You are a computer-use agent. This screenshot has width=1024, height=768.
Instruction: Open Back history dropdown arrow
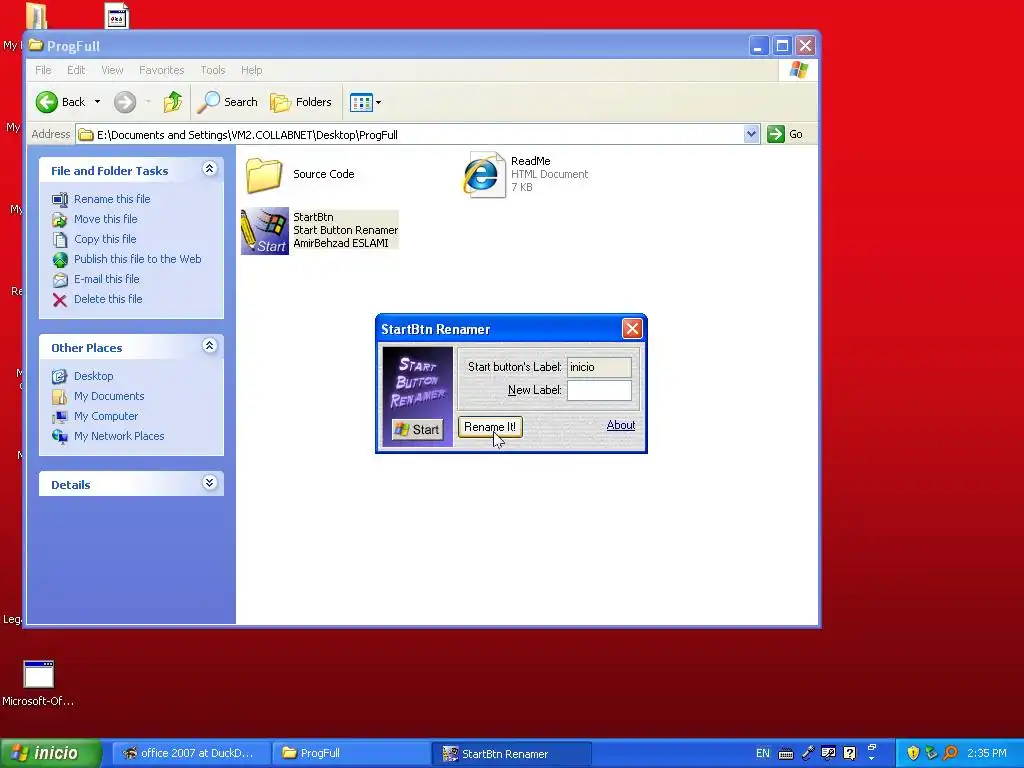(x=97, y=102)
